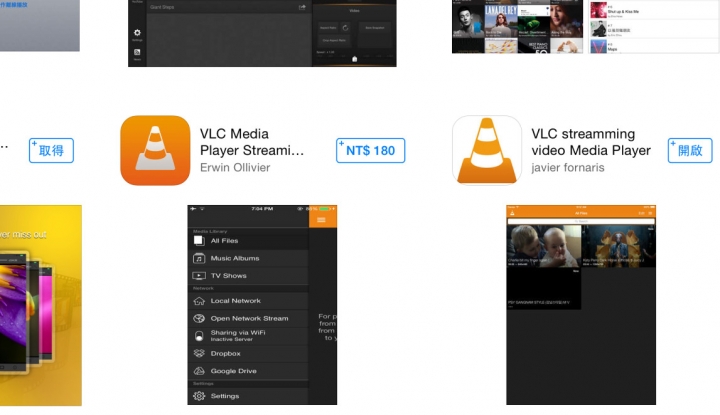View the dark sidebar menu screenshot
This screenshot has width=720, height=415.
(262, 305)
